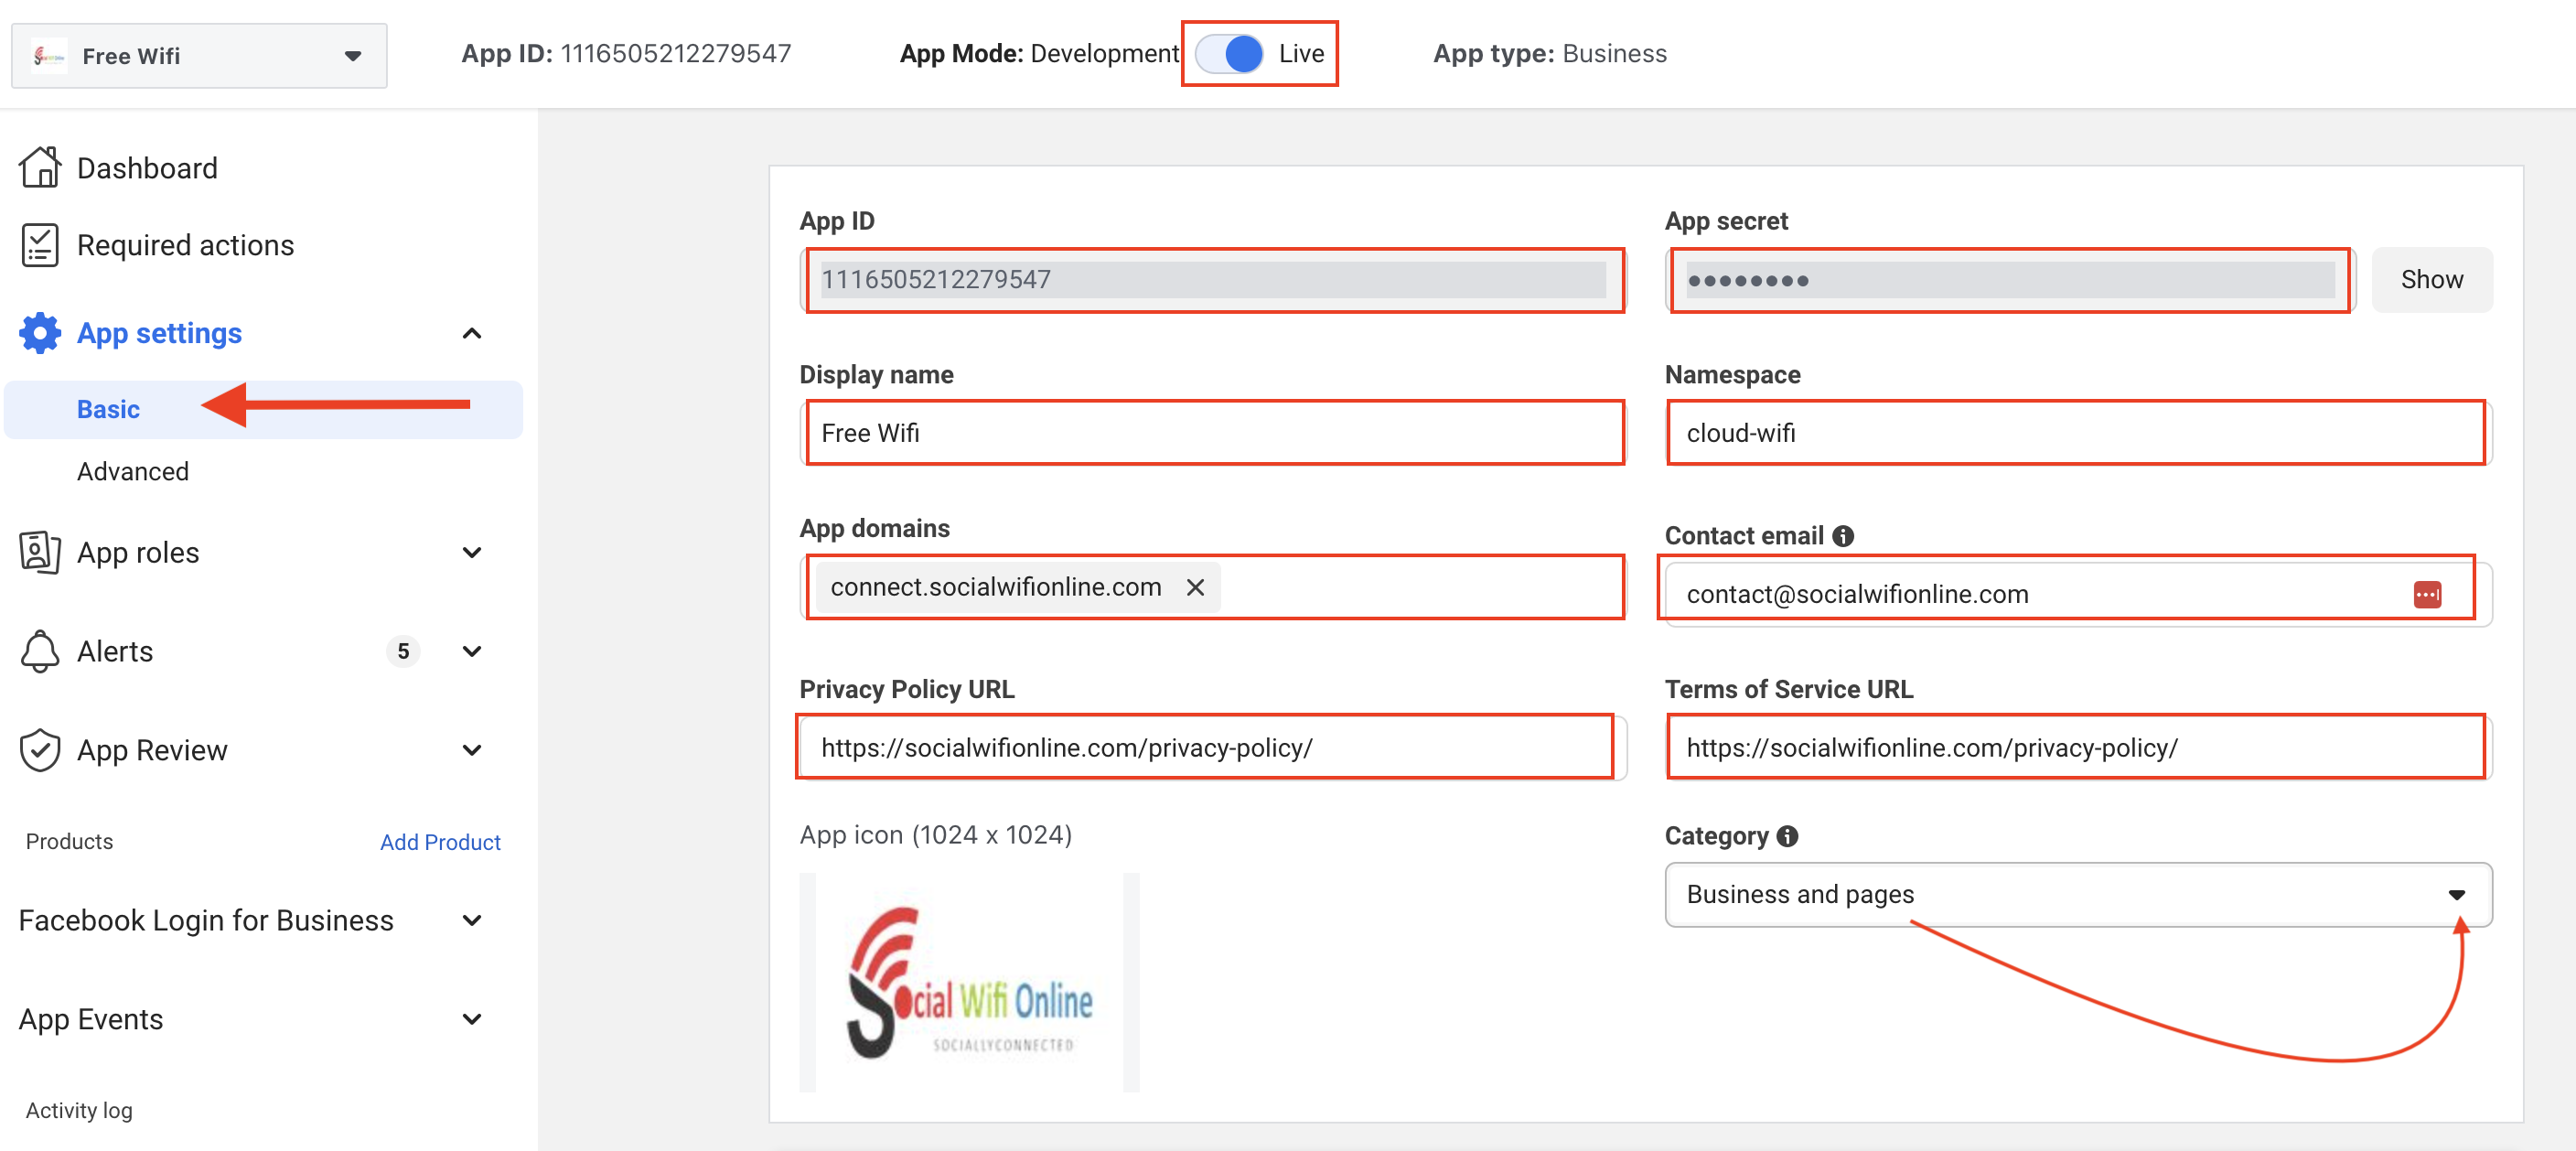Click the red password manager icon in Contact email

coord(2427,594)
